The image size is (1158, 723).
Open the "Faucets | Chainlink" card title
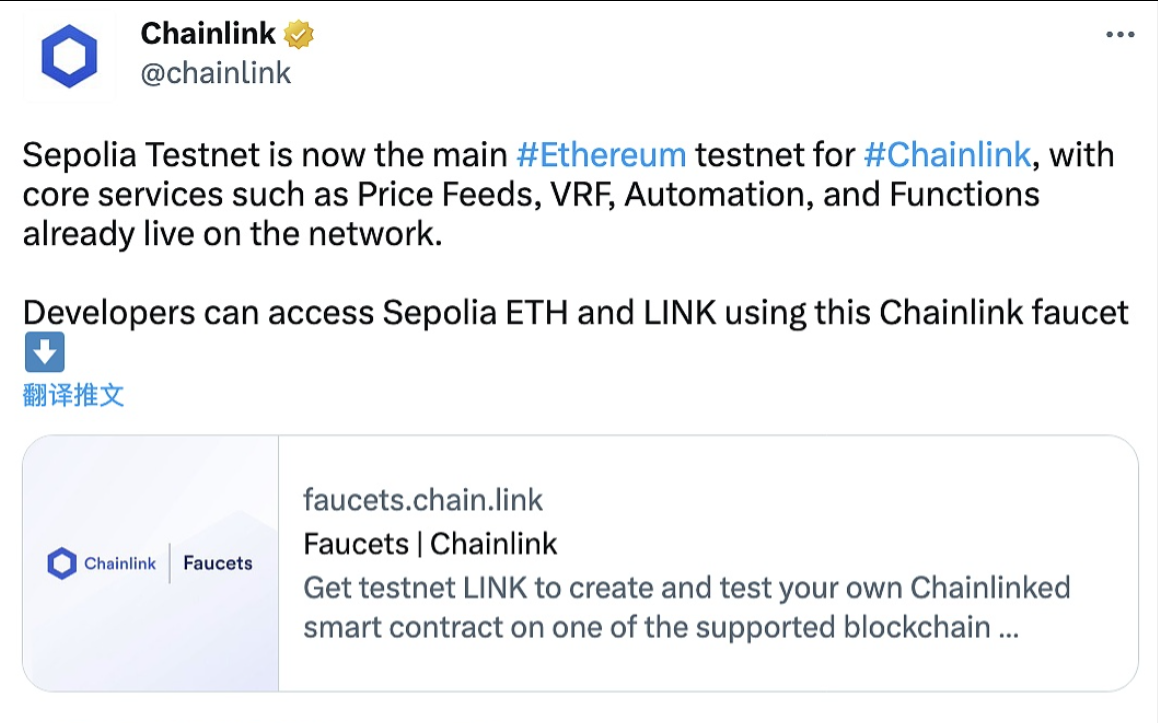(x=430, y=544)
